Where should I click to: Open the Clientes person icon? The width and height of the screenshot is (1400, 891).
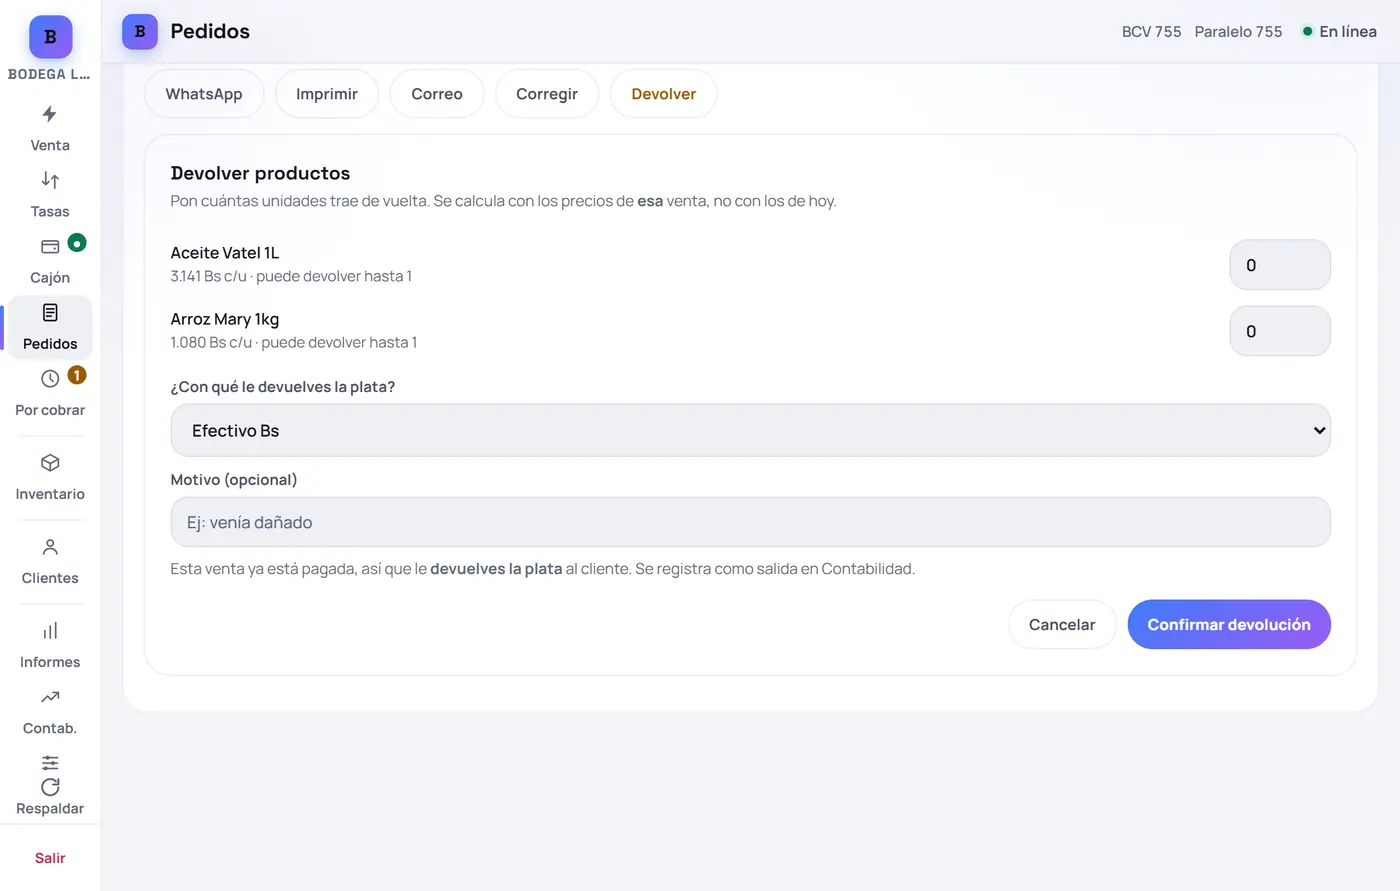50,547
